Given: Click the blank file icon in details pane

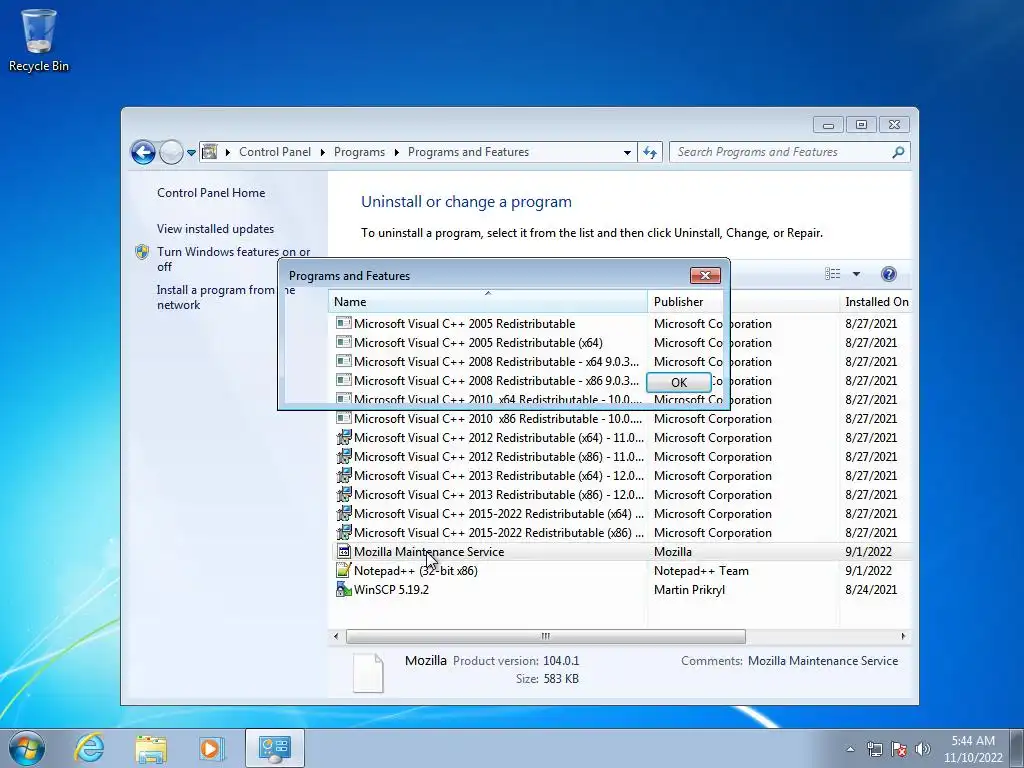Looking at the screenshot, I should [x=368, y=672].
